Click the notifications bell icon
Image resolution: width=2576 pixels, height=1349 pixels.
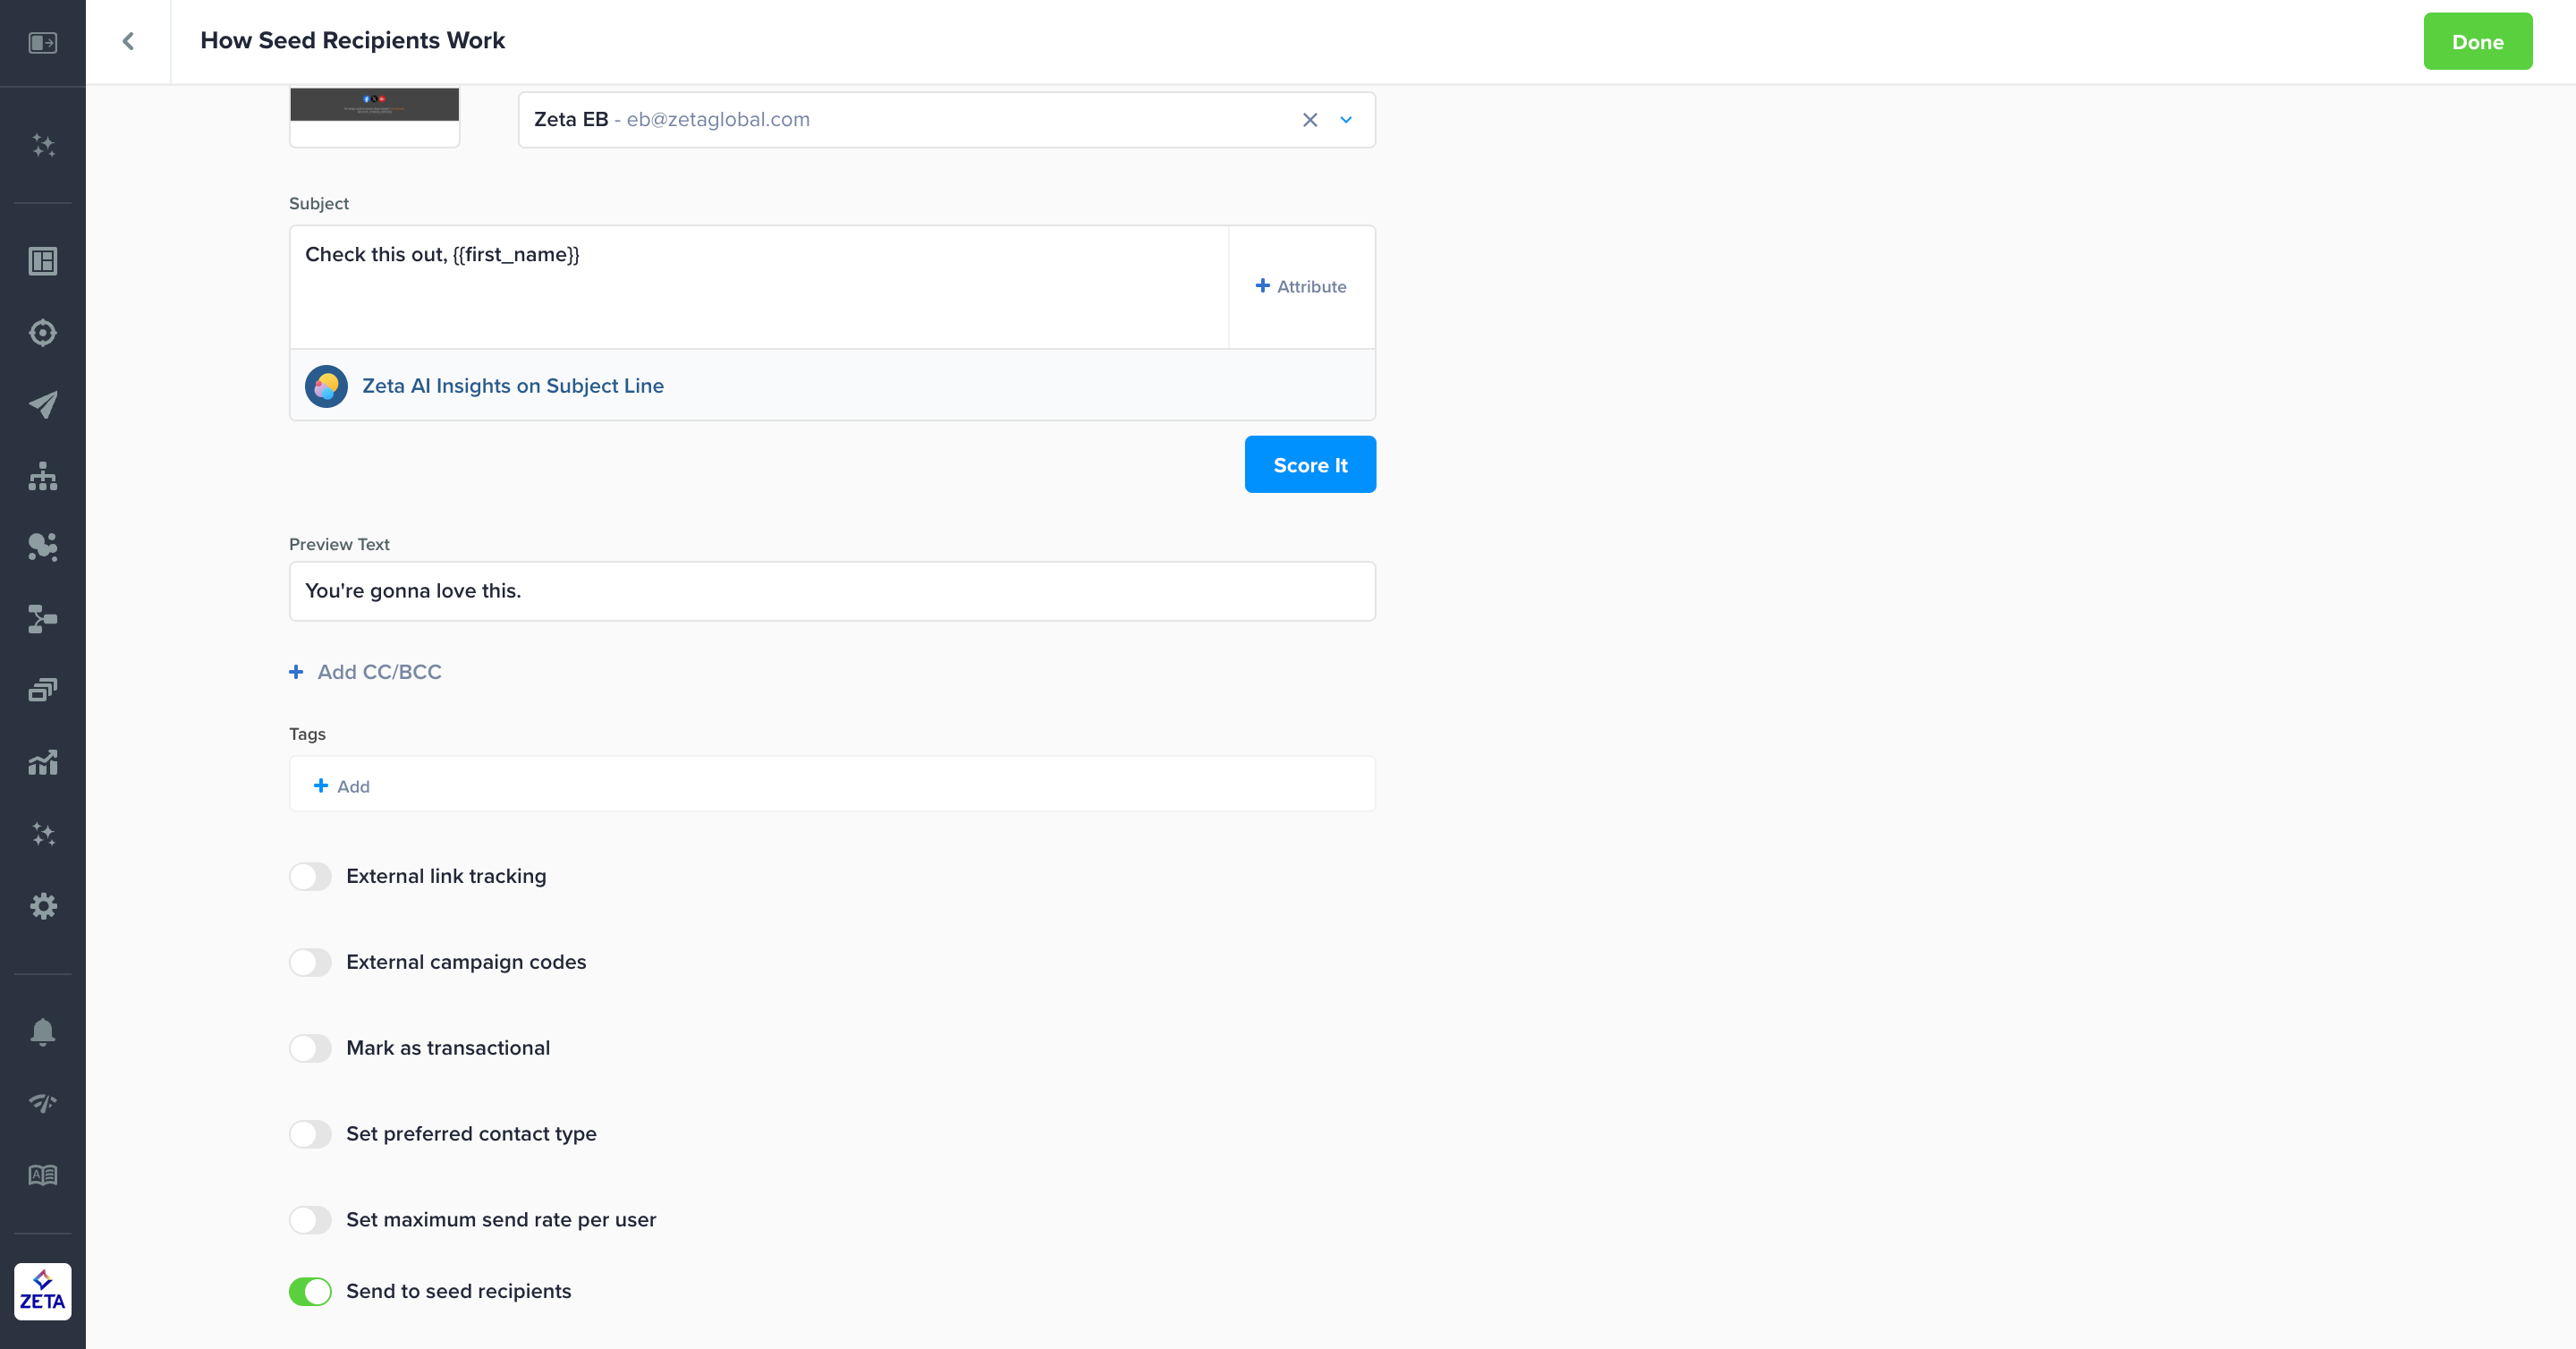tap(43, 1031)
